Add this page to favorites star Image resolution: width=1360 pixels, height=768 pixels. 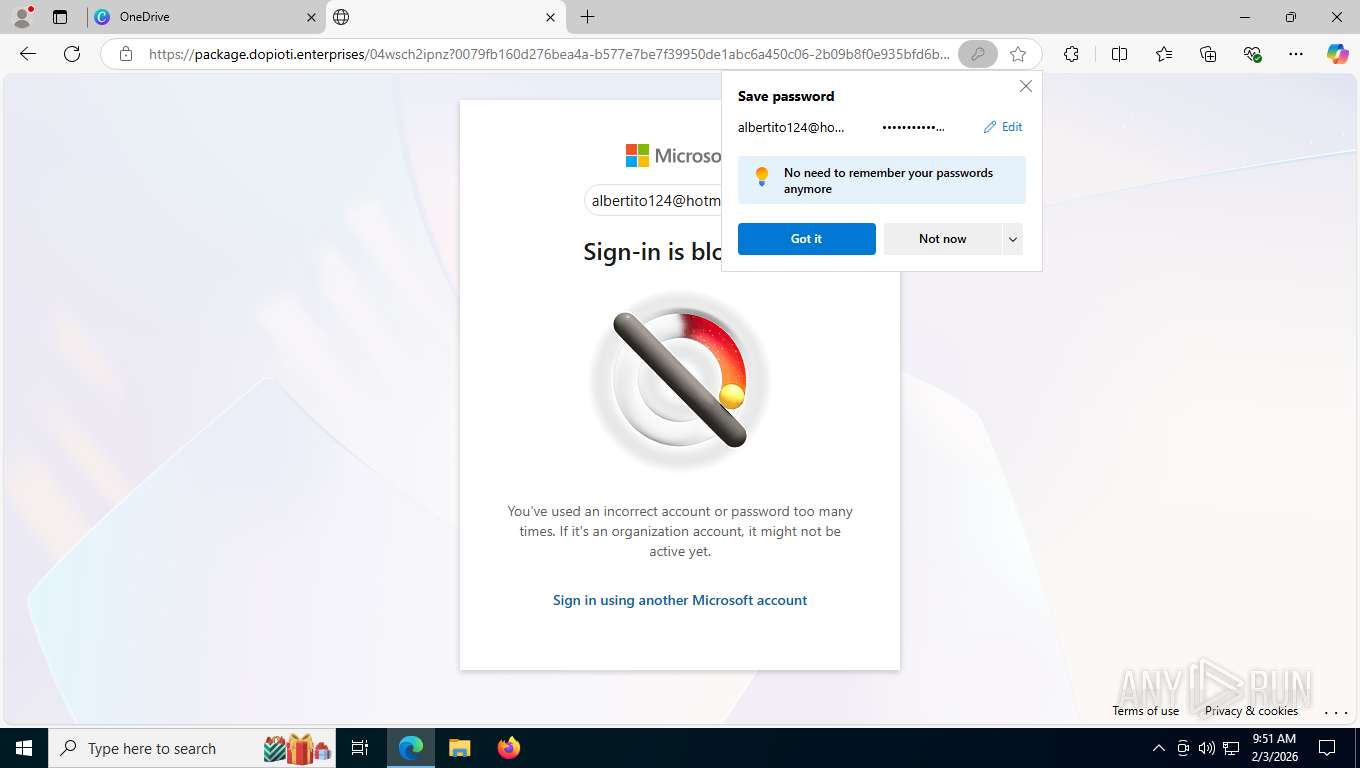1018,54
